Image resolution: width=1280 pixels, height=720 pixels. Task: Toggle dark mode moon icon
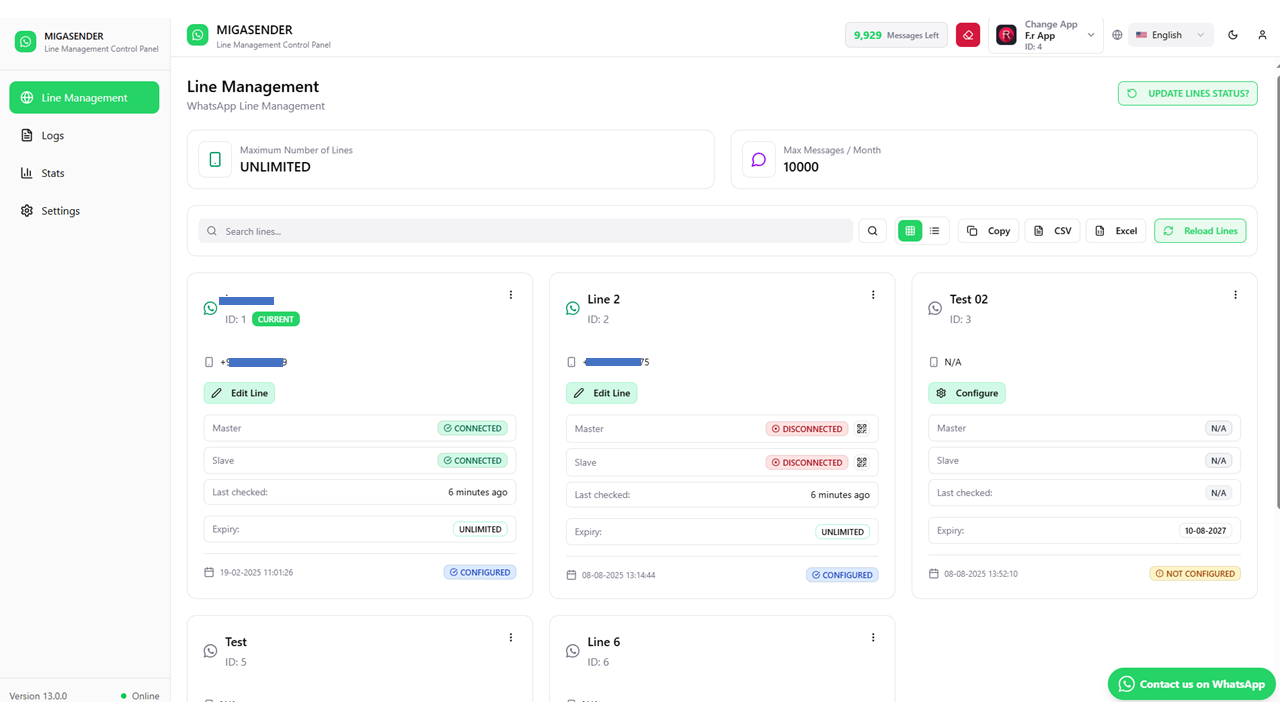[1233, 35]
